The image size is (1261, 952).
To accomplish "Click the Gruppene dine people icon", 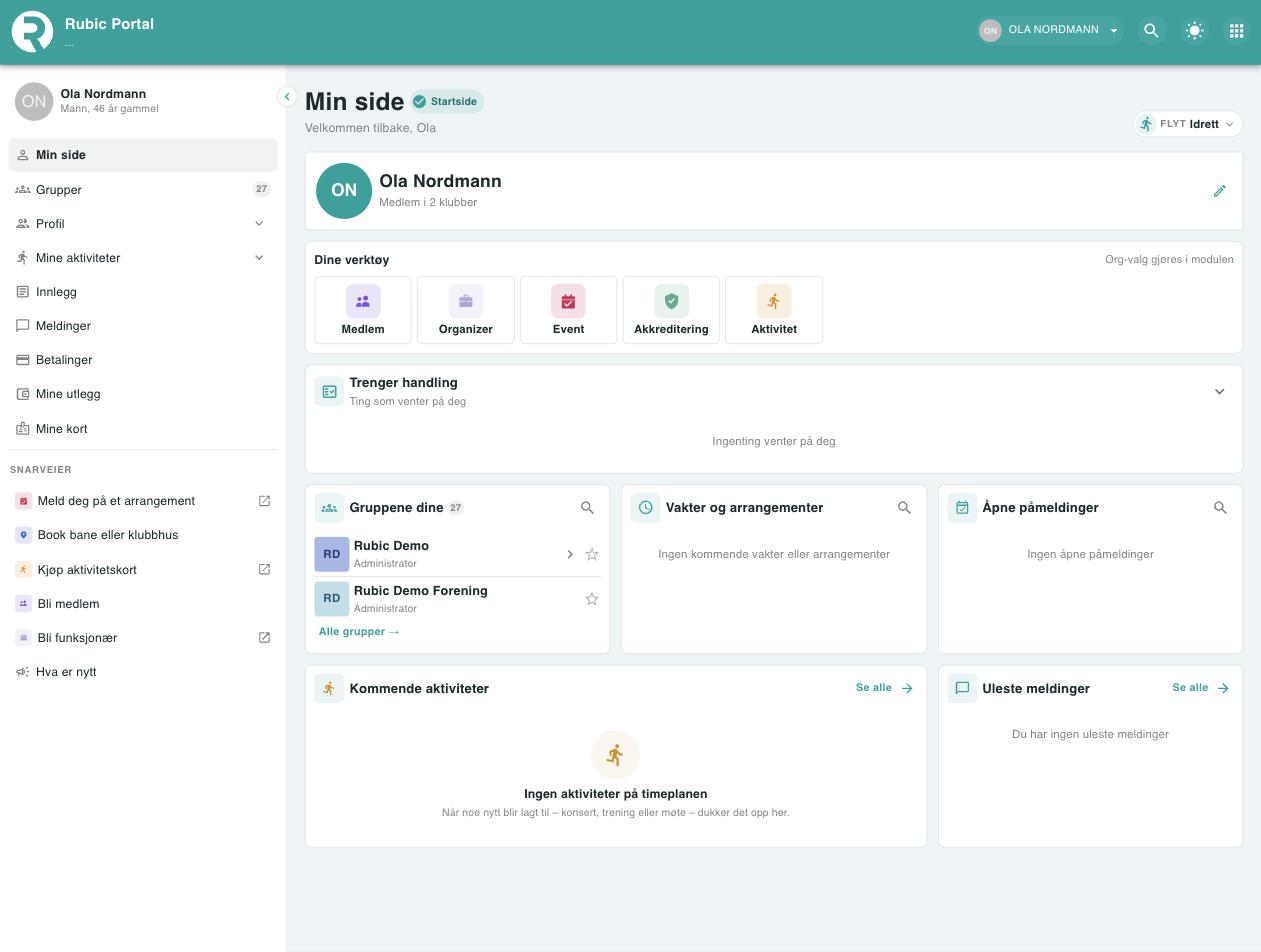I will (x=329, y=508).
